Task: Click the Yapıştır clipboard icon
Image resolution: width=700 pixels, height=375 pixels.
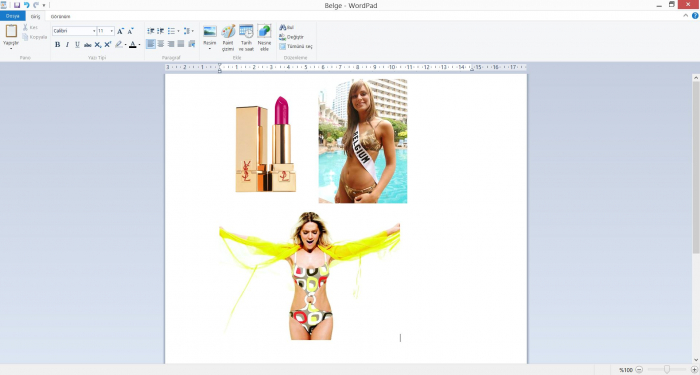Action: click(x=11, y=31)
